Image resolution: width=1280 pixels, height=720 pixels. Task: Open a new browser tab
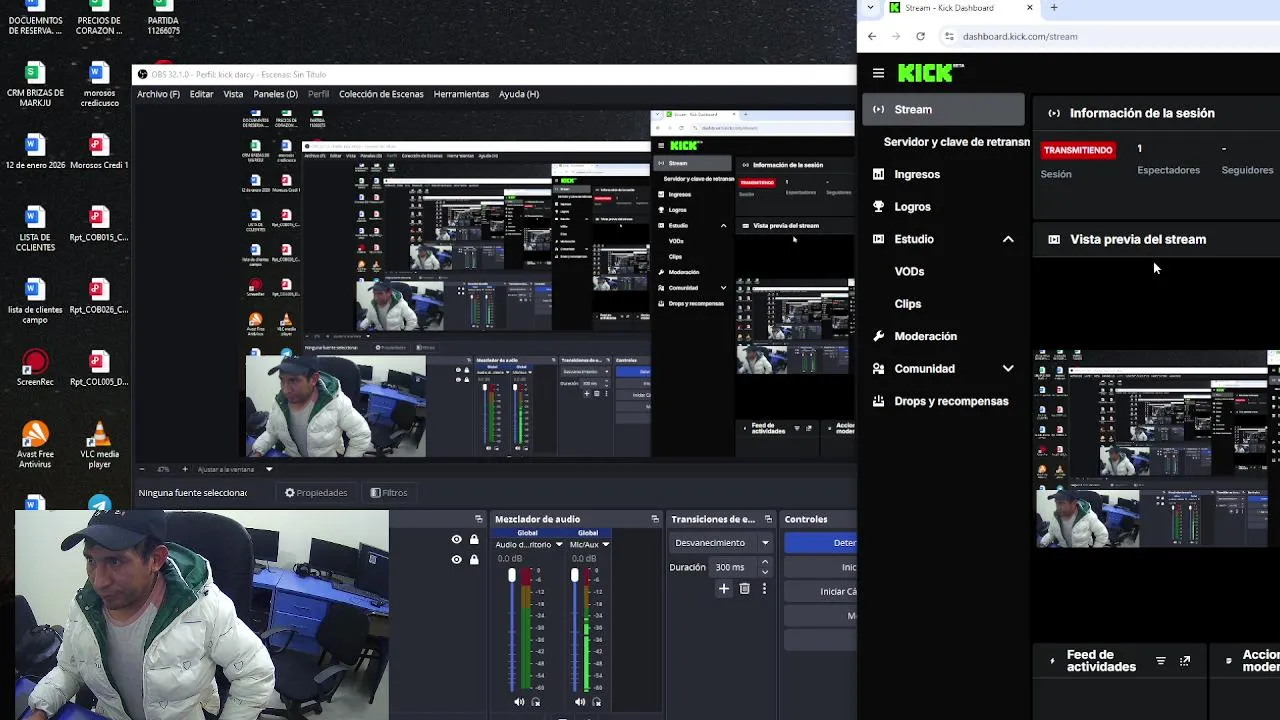tap(1054, 8)
